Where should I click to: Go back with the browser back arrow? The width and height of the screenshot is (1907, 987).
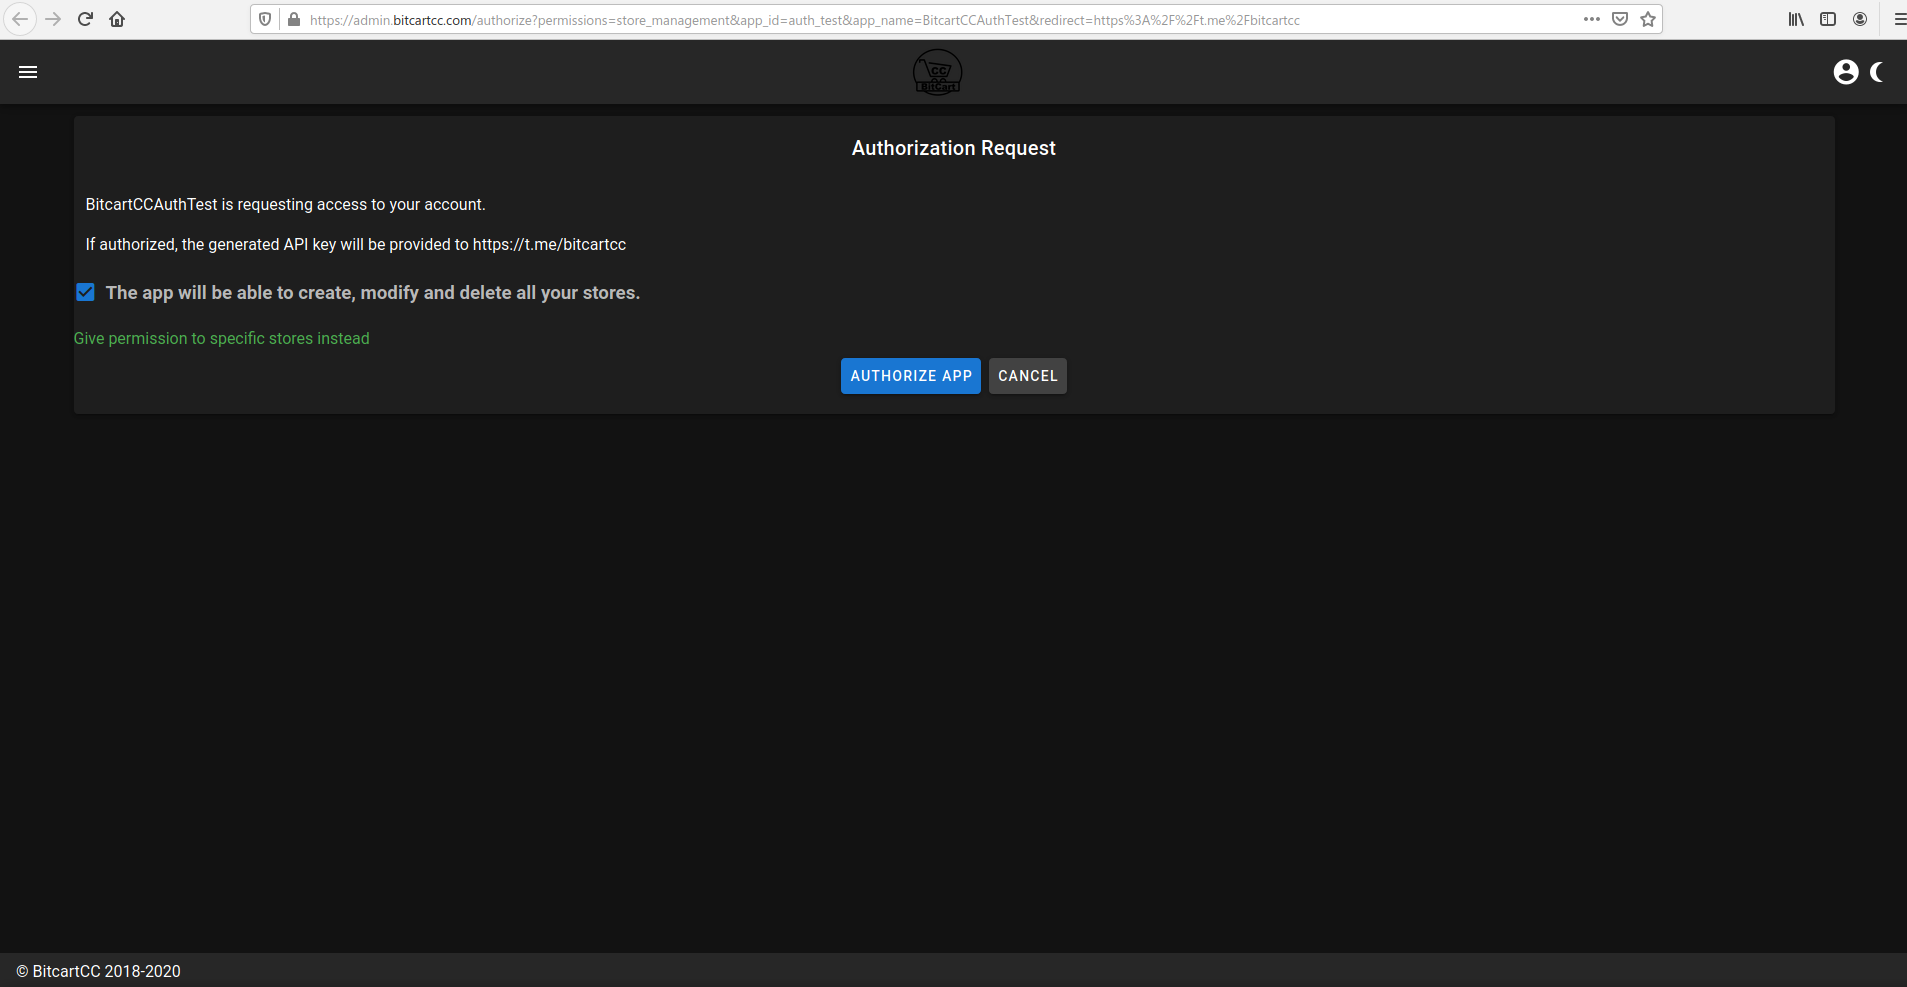(x=20, y=19)
